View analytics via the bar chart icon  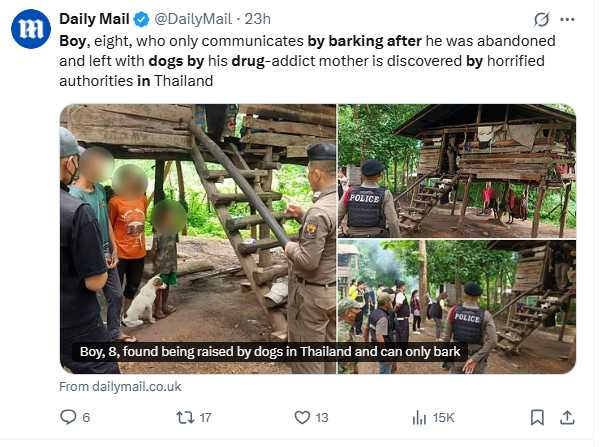(419, 417)
